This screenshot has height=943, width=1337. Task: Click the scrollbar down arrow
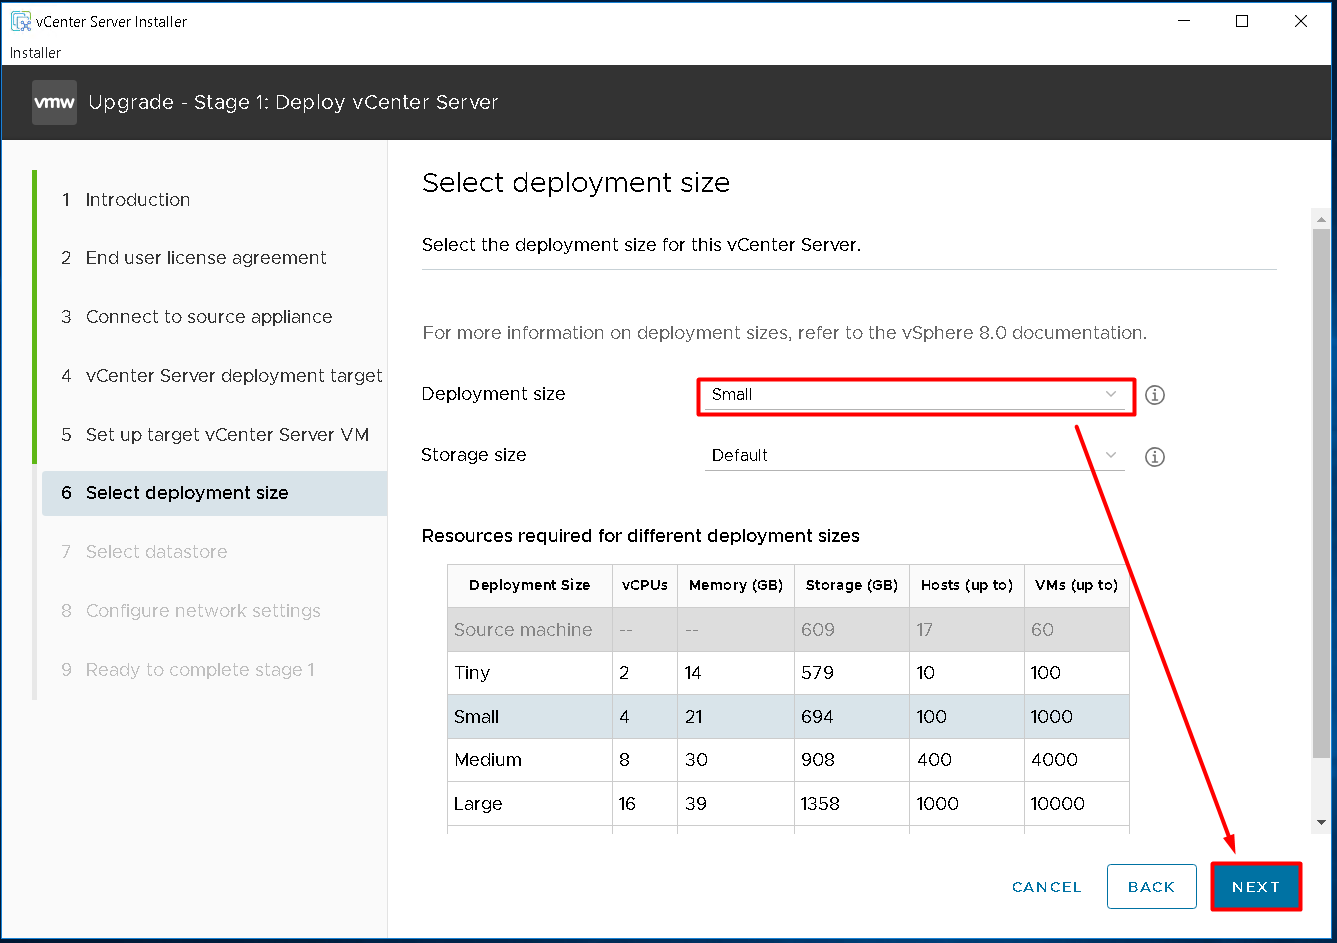1322,823
